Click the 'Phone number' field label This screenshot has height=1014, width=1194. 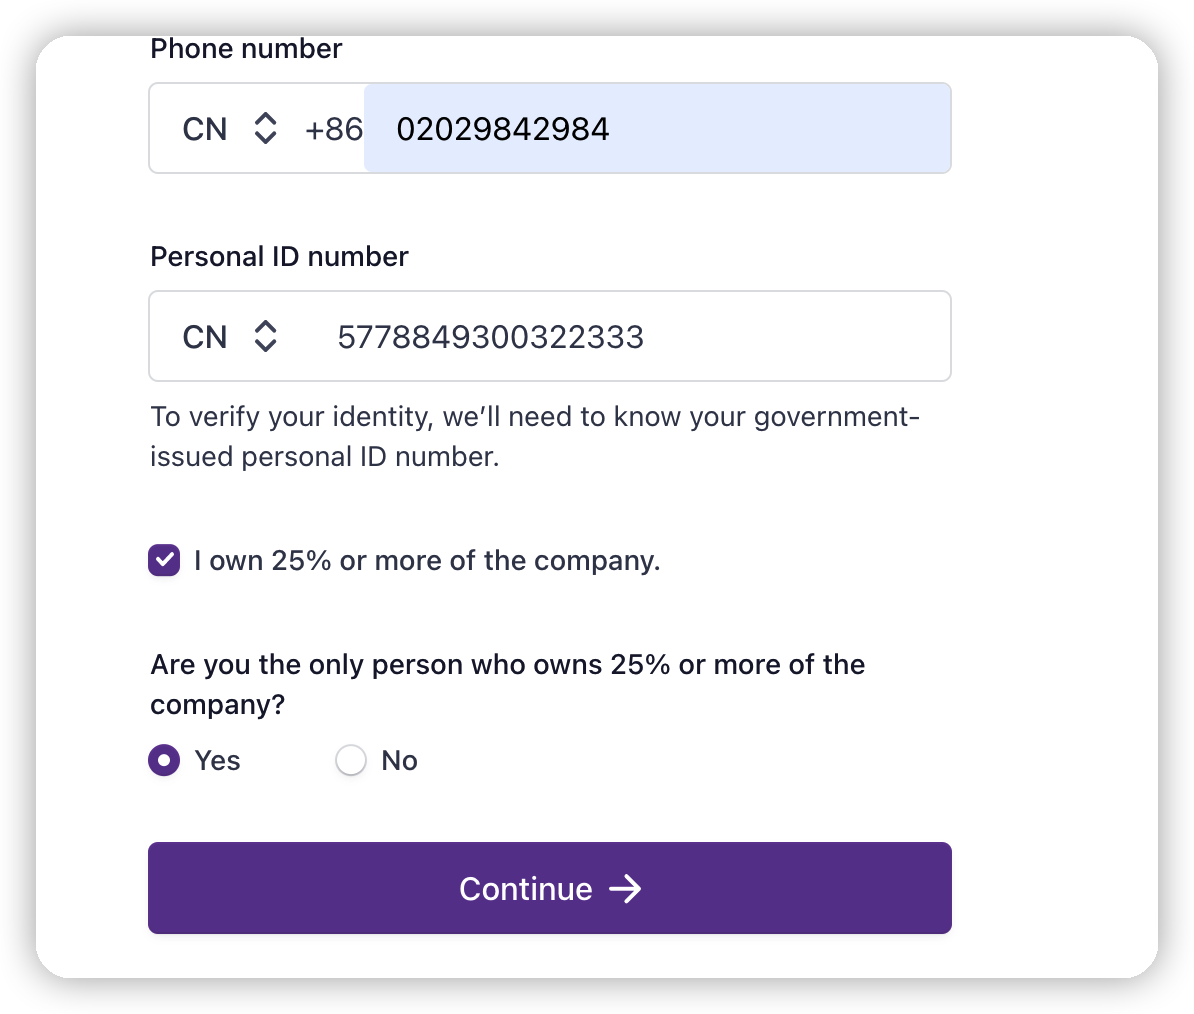246,47
